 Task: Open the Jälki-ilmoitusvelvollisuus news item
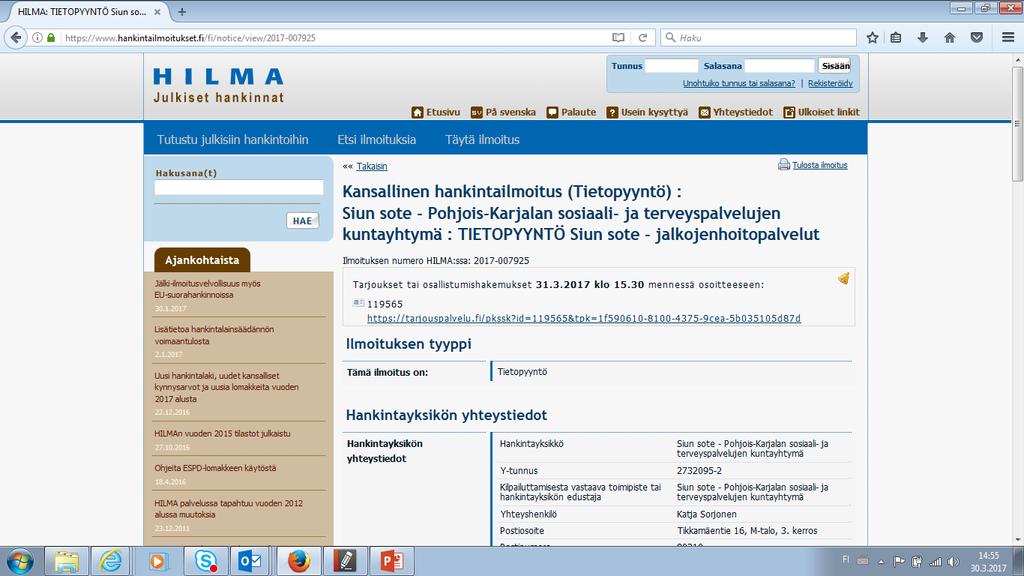[208, 289]
